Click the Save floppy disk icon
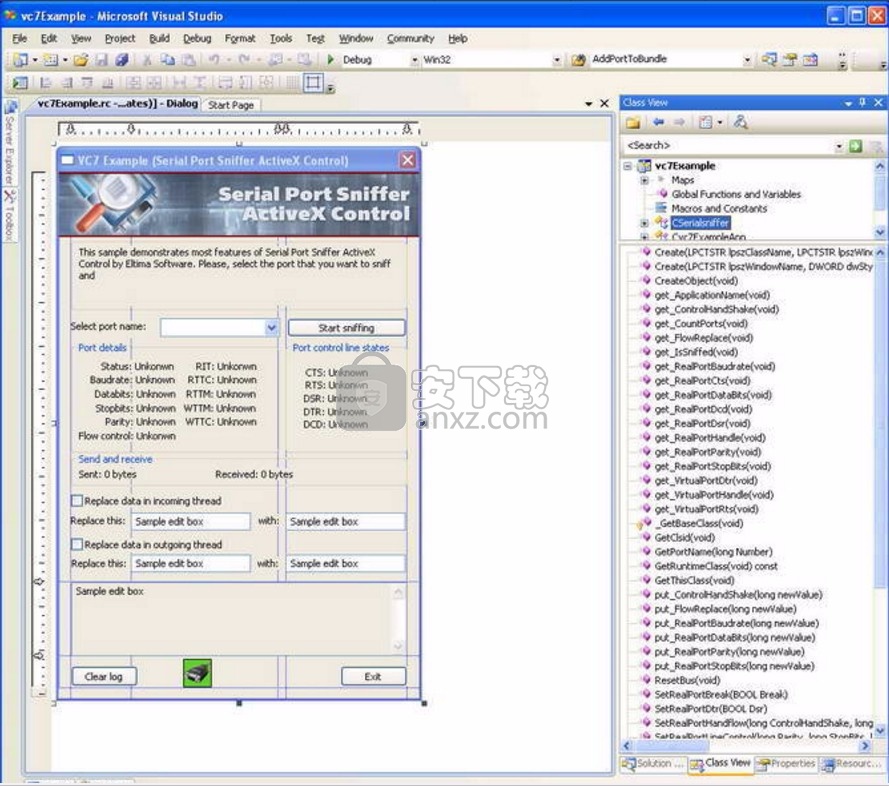The width and height of the screenshot is (889, 786). click(101, 60)
